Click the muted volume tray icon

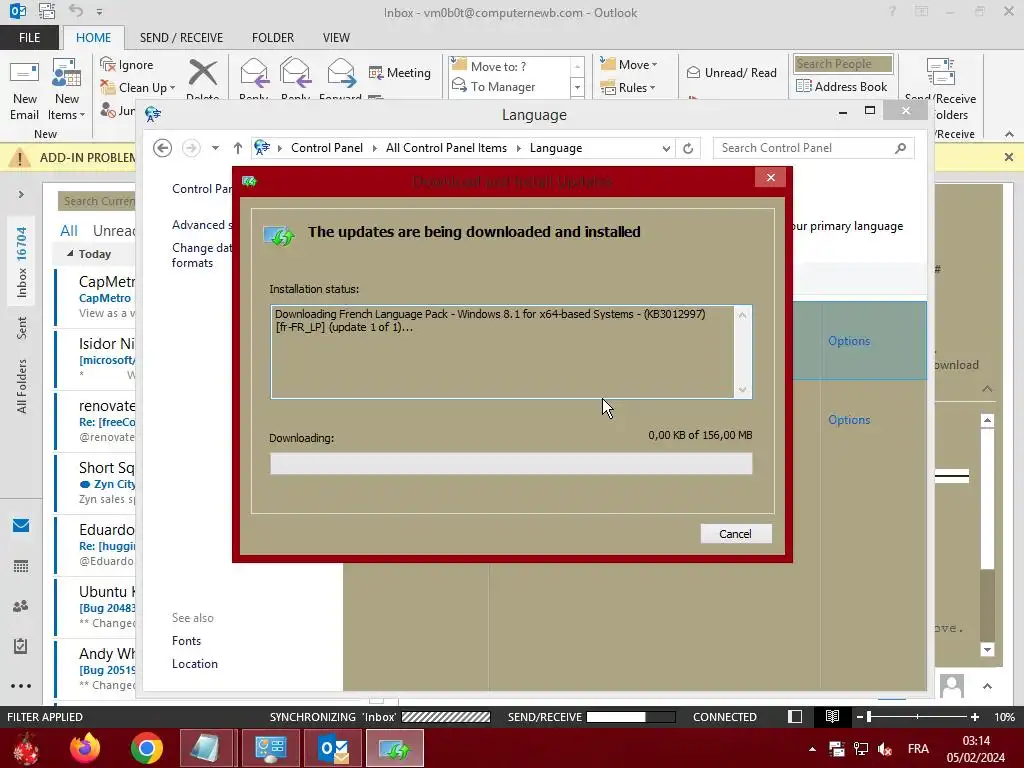click(885, 749)
